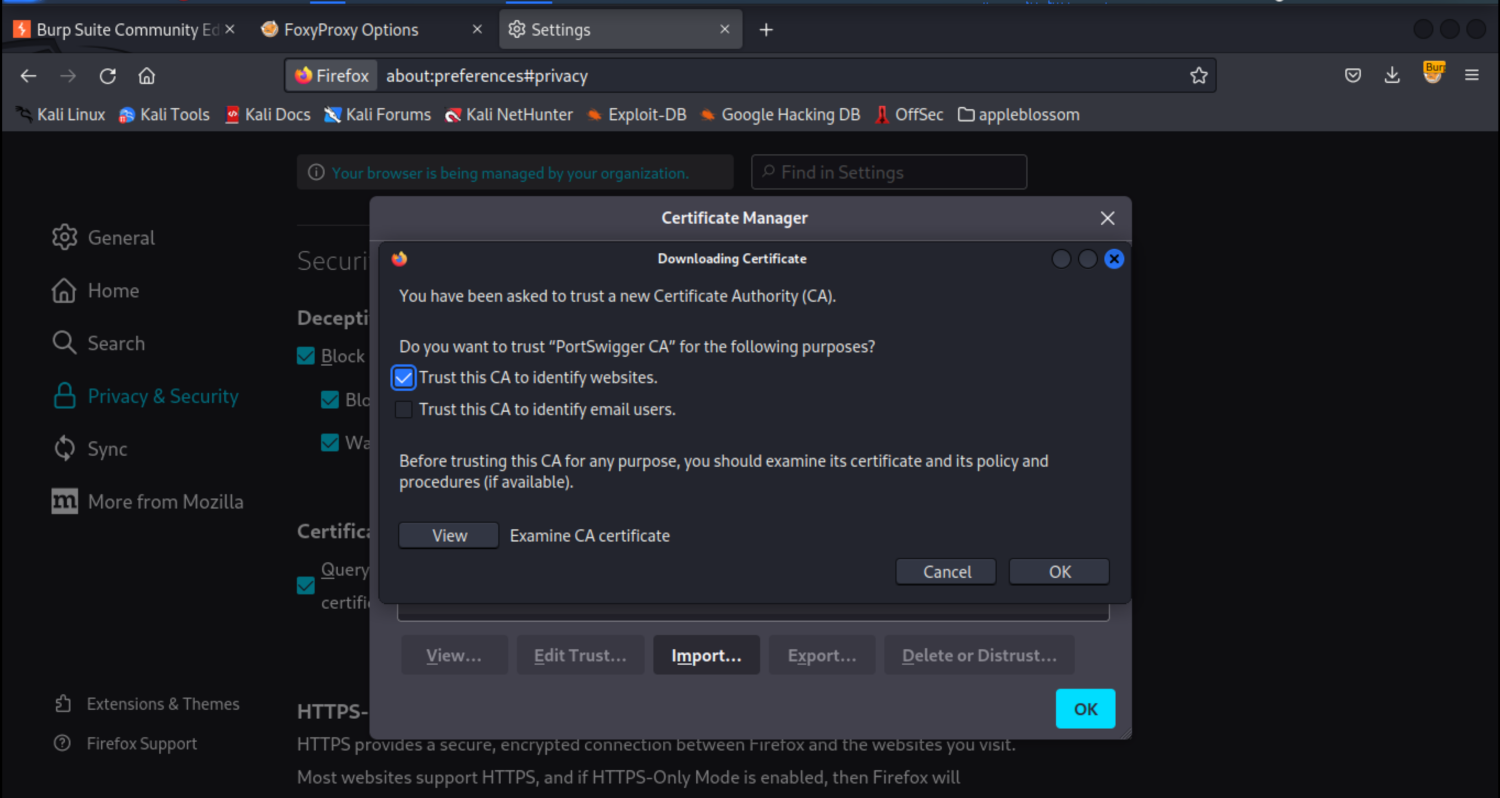
Task: Close the Certificate Manager with X
Action: point(1107,218)
